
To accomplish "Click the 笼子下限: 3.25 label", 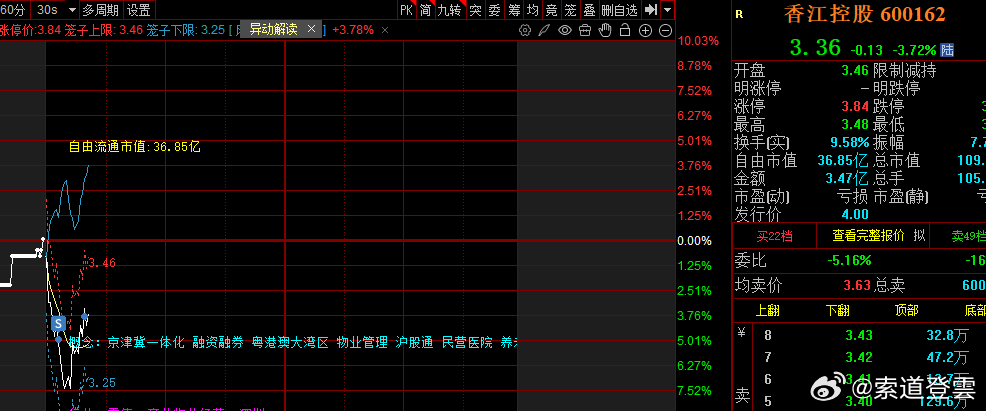I will tap(186, 30).
